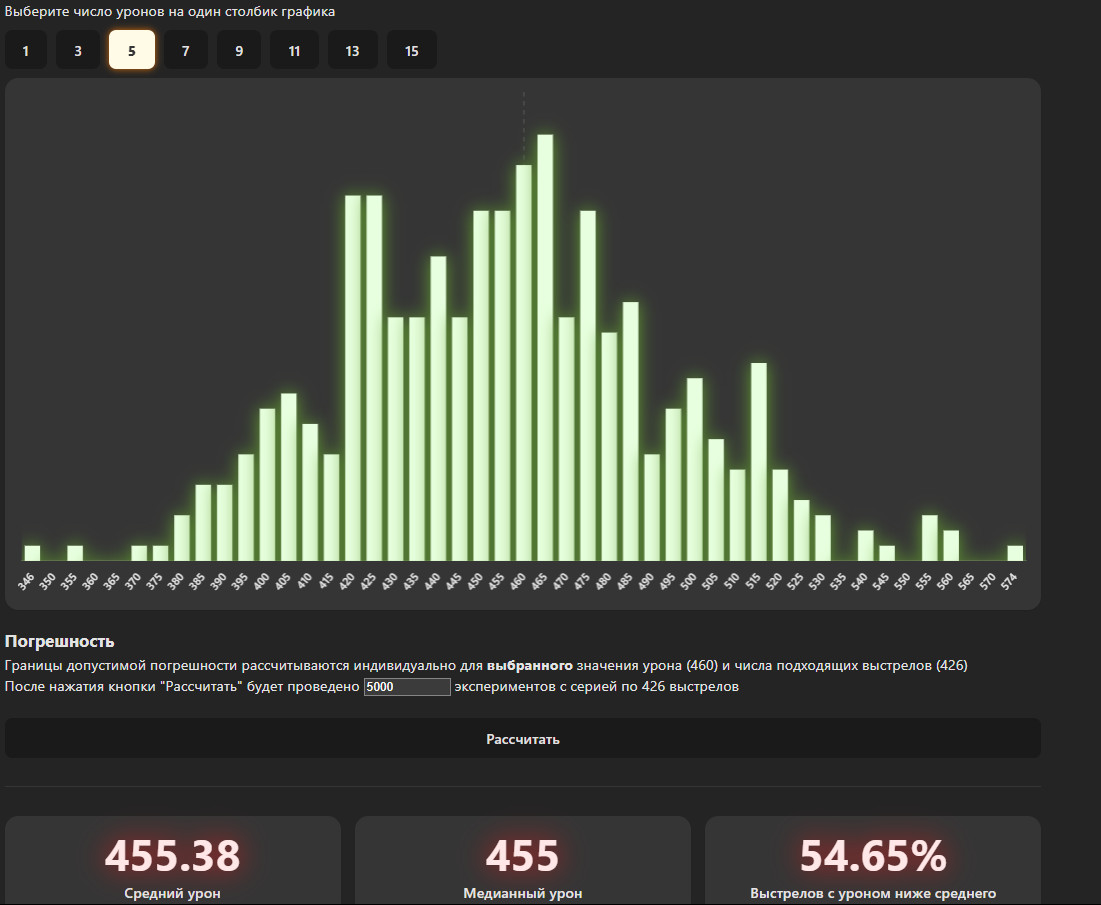Select 3 damage values per column

pos(78,50)
